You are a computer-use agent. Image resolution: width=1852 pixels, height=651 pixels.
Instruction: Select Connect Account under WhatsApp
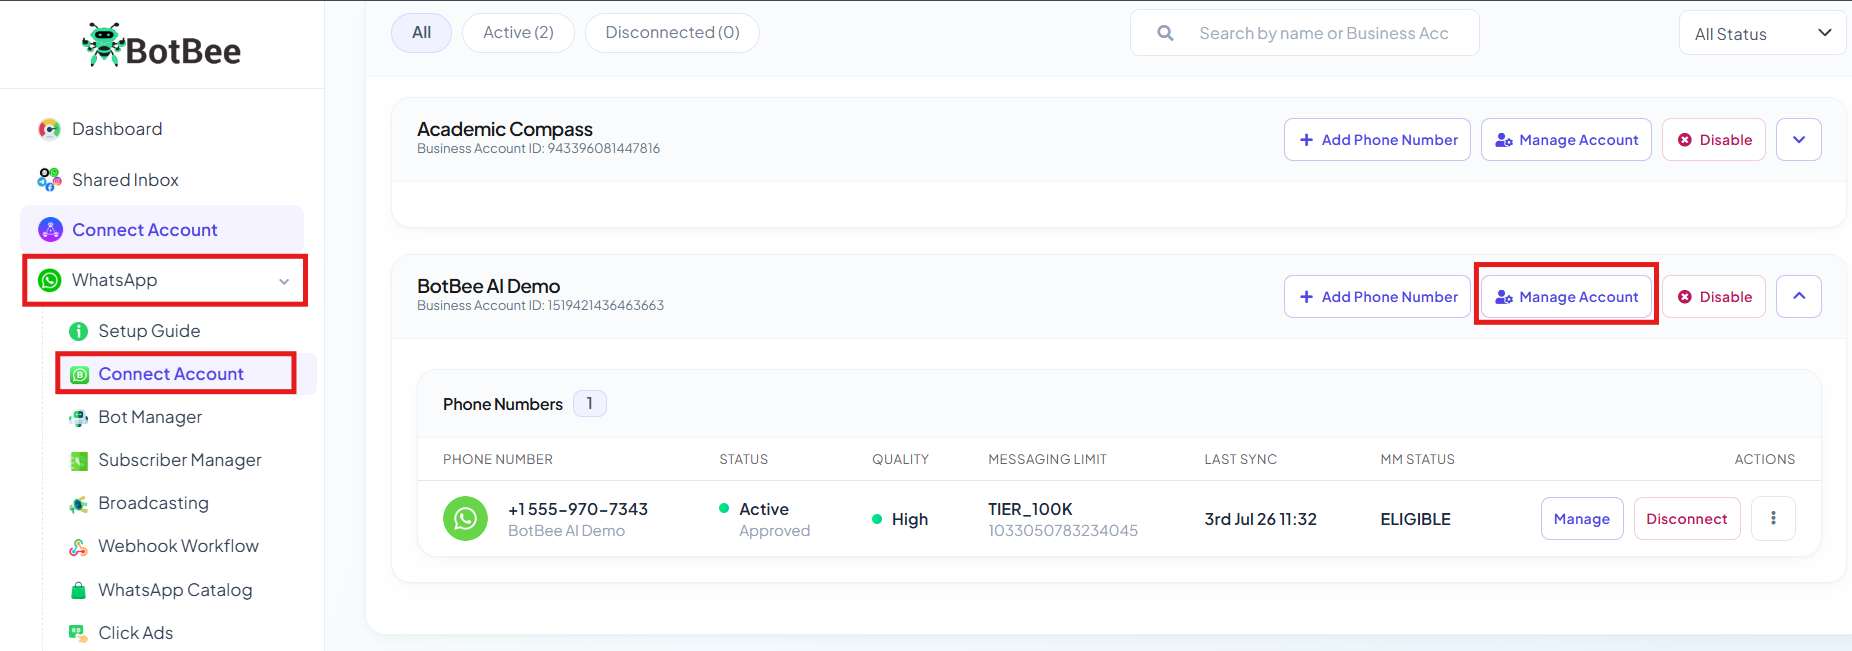point(171,374)
